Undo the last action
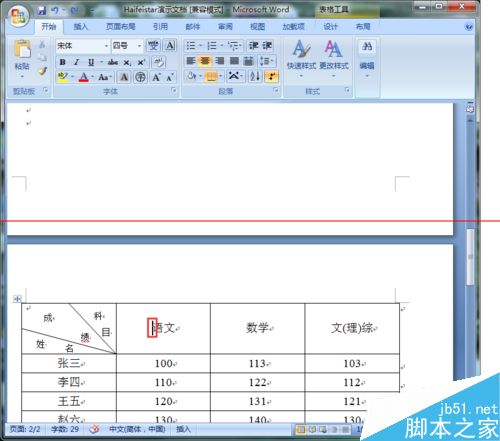The image size is (500, 441). click(55, 10)
